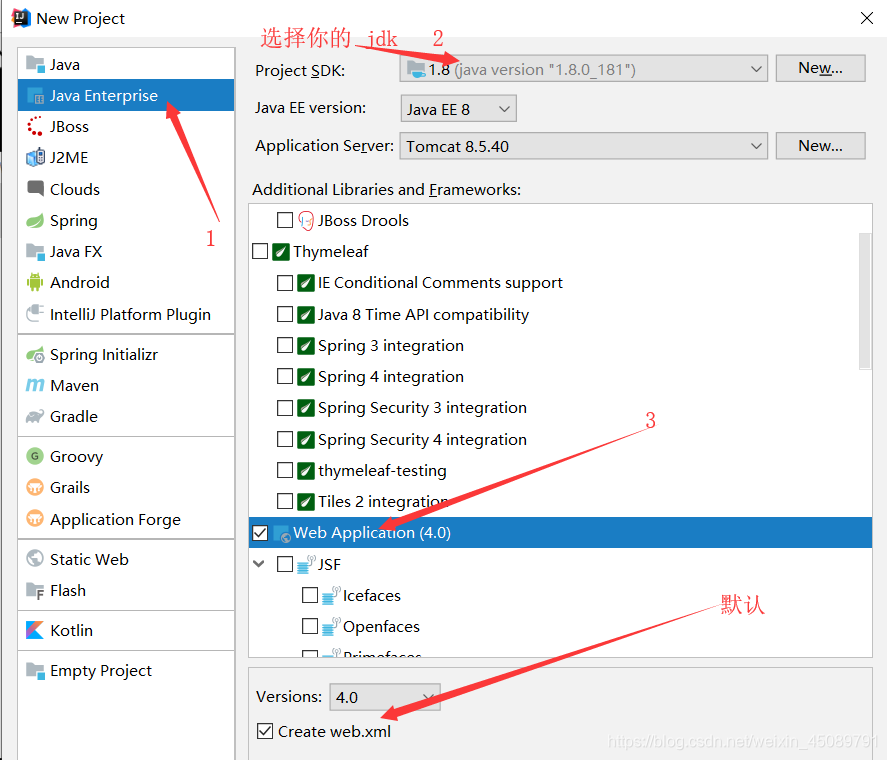Check the Tiles 2 integration checkbox
The image size is (887, 760).
[x=285, y=501]
